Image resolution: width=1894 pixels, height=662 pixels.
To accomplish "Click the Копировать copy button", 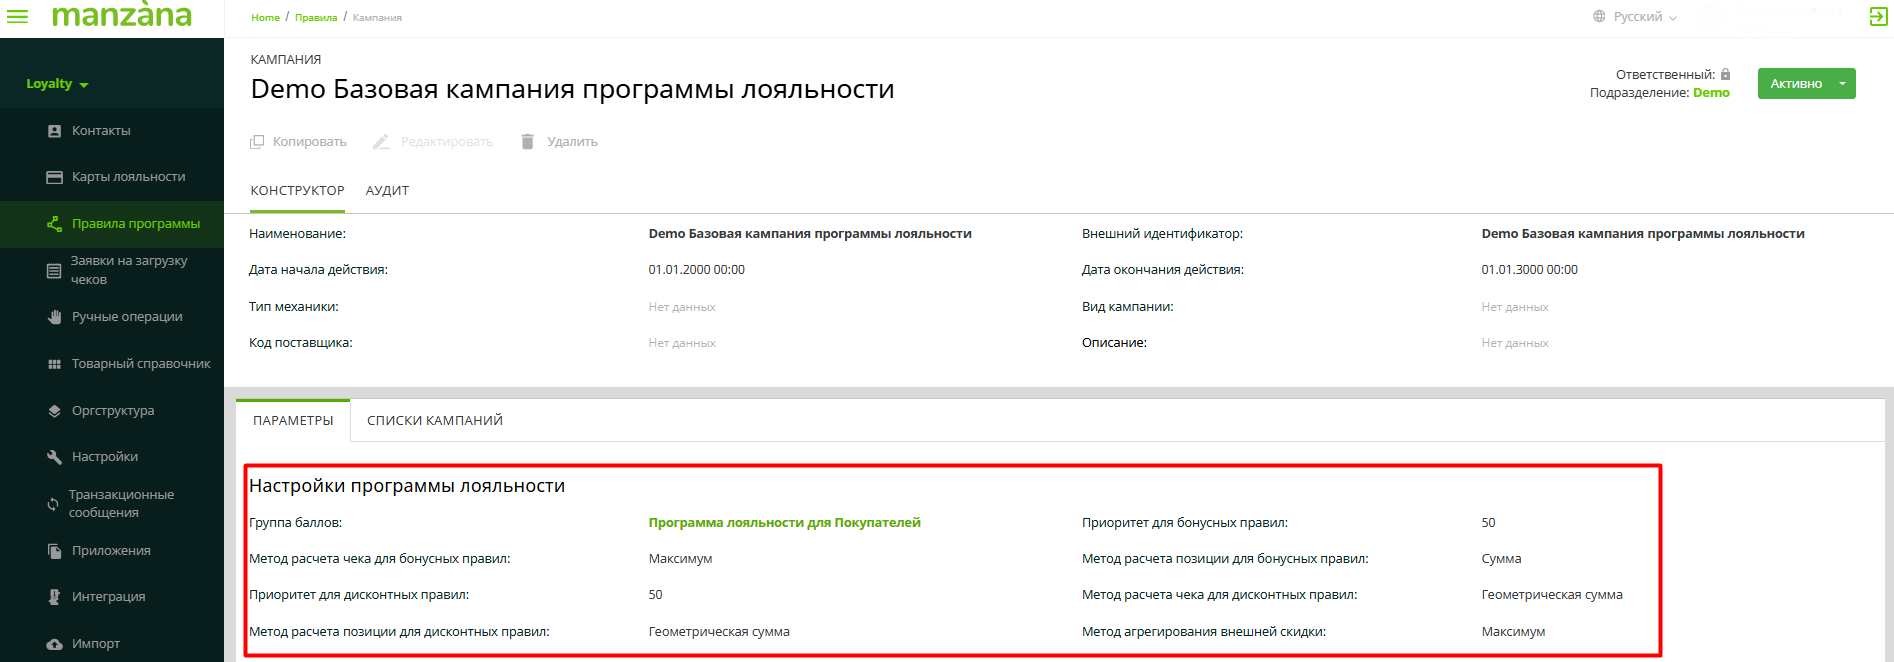I will pyautogui.click(x=298, y=142).
